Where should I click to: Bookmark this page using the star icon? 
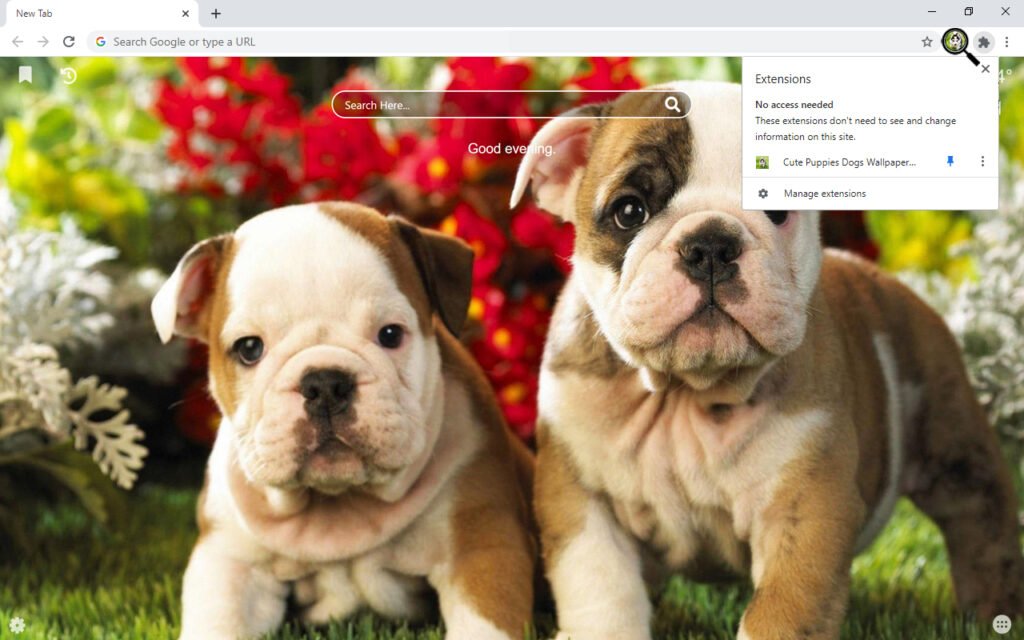click(x=928, y=41)
